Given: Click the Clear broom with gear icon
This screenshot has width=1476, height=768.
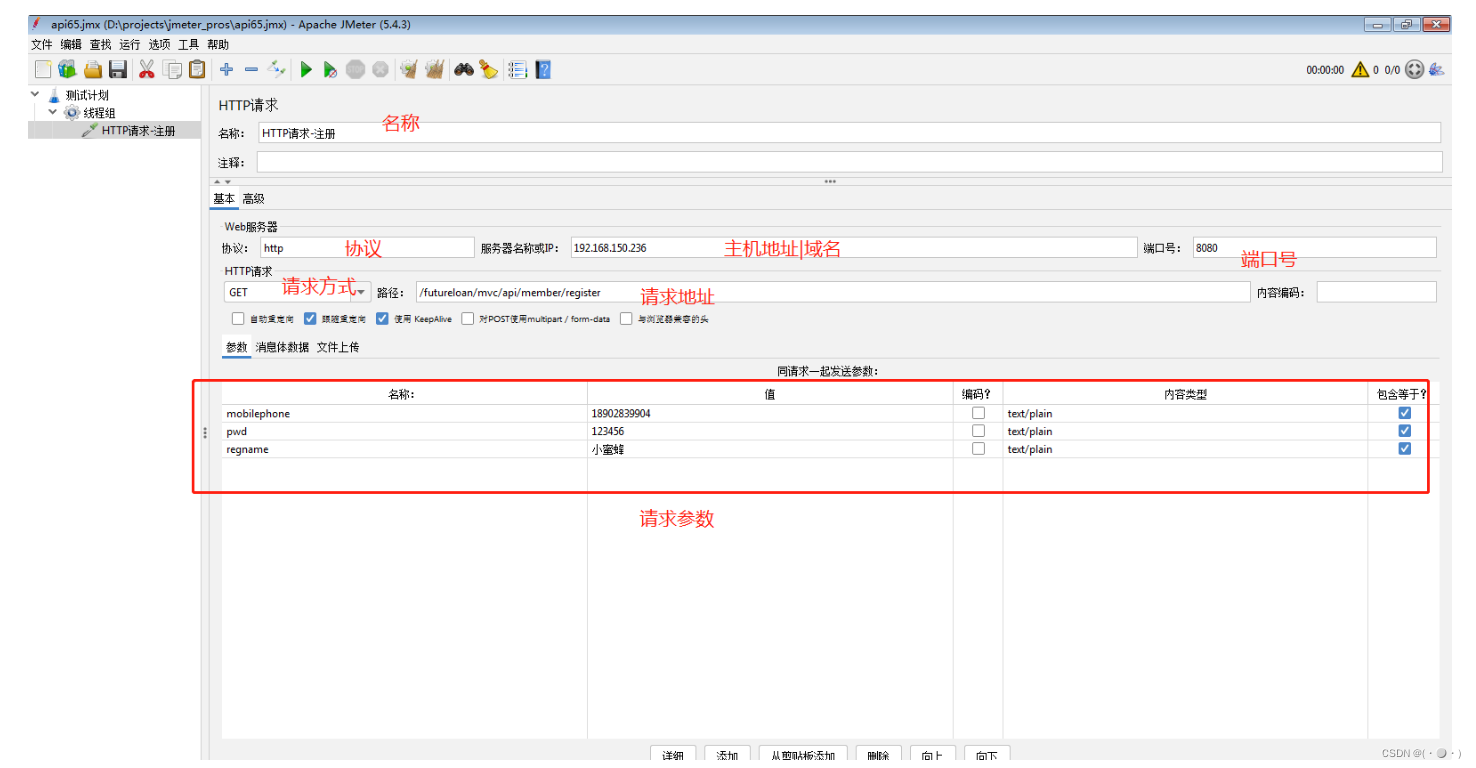Looking at the screenshot, I should (408, 69).
